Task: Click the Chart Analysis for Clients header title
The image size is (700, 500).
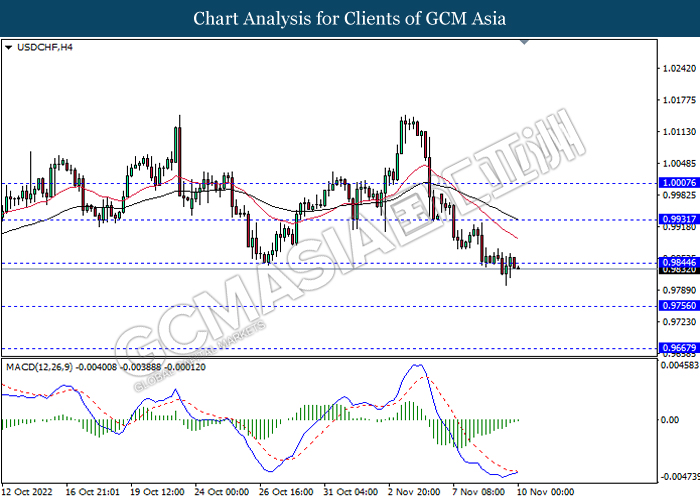Action: point(350,18)
